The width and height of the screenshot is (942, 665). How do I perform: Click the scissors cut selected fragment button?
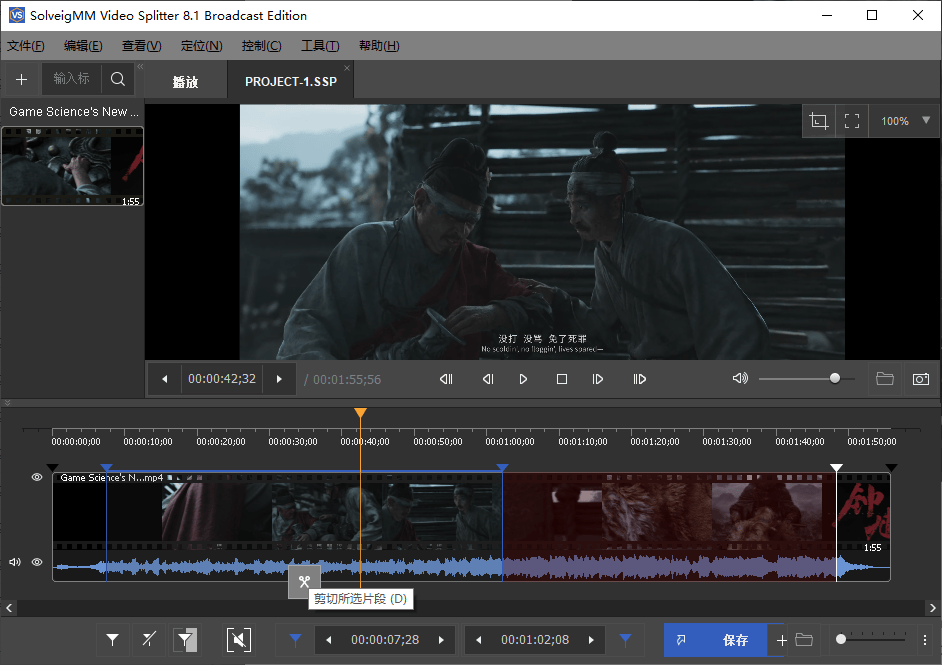pyautogui.click(x=304, y=581)
